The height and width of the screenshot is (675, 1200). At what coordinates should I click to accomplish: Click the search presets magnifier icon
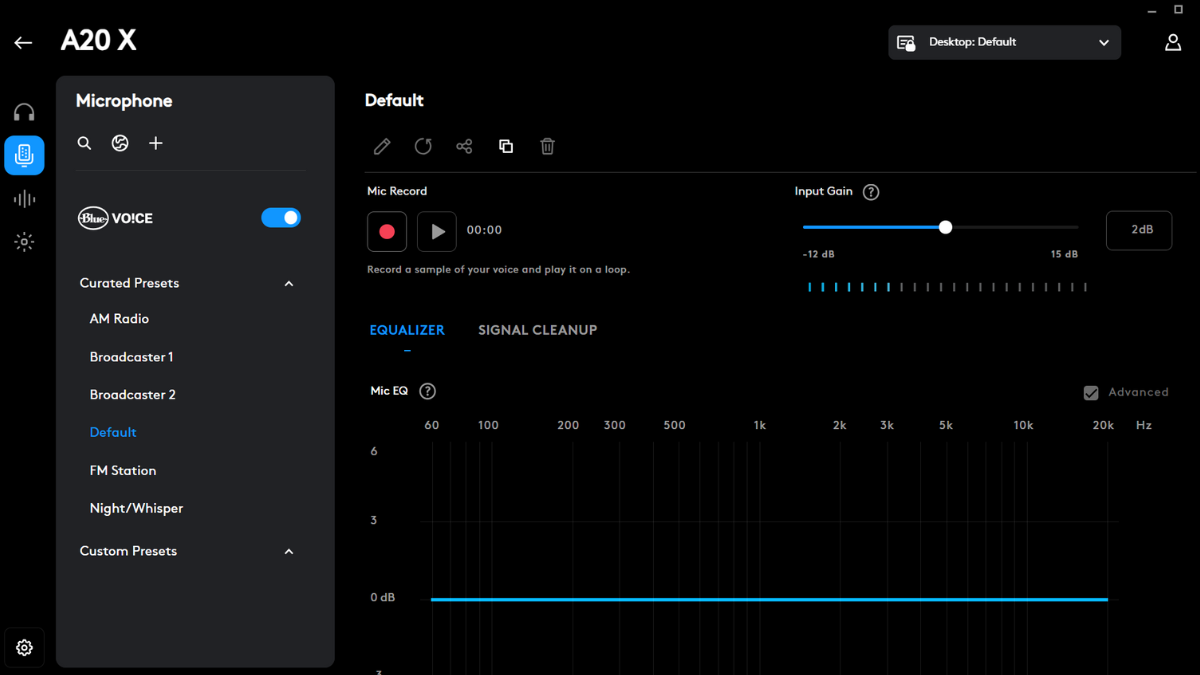point(85,144)
